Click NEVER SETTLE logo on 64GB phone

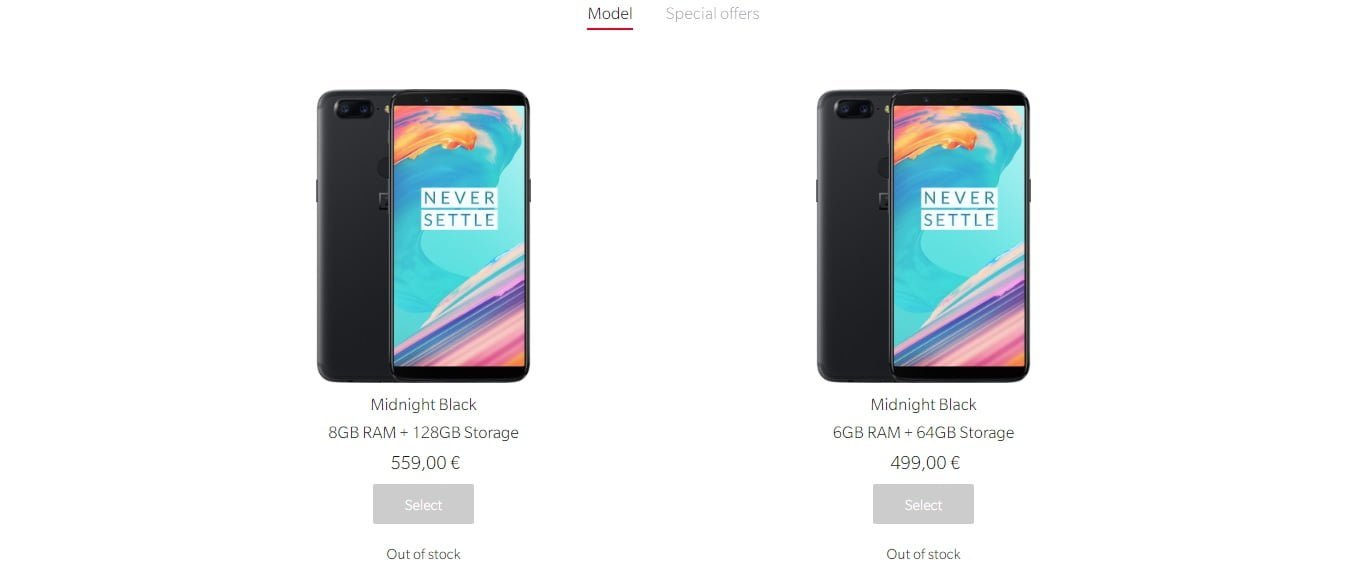(x=959, y=208)
